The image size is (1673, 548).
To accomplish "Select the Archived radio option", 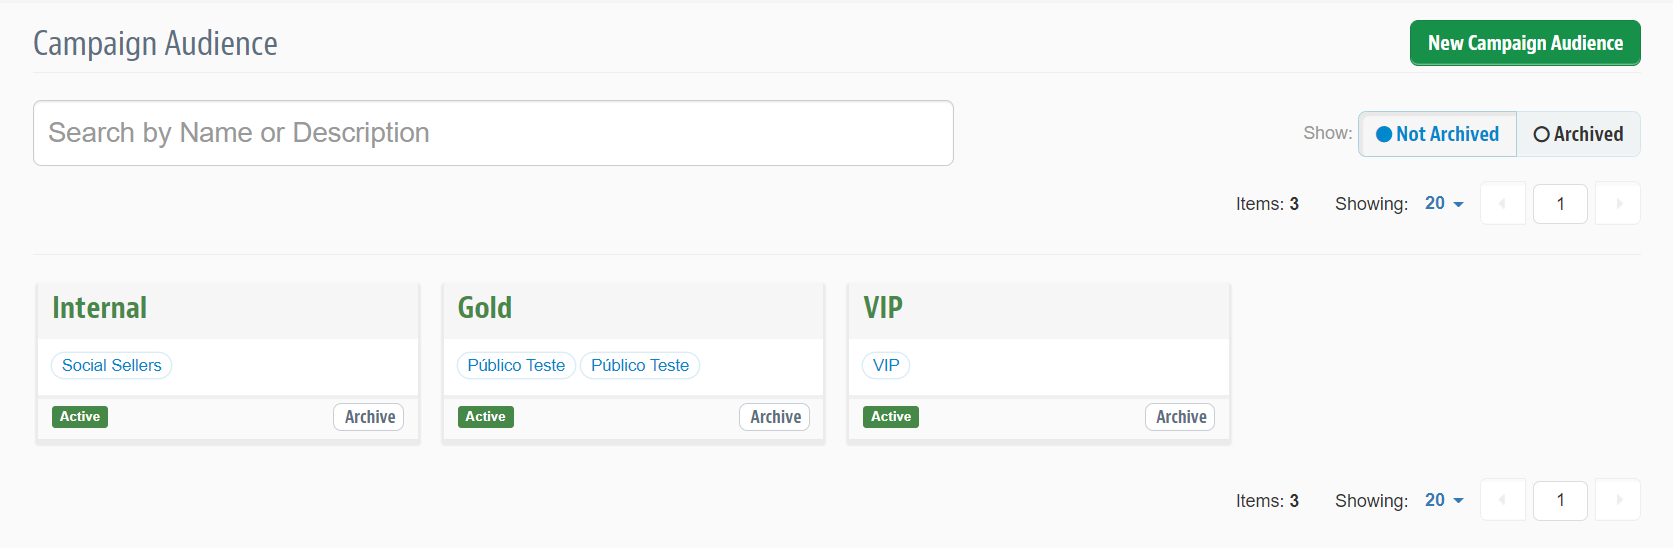I will [x=1578, y=134].
